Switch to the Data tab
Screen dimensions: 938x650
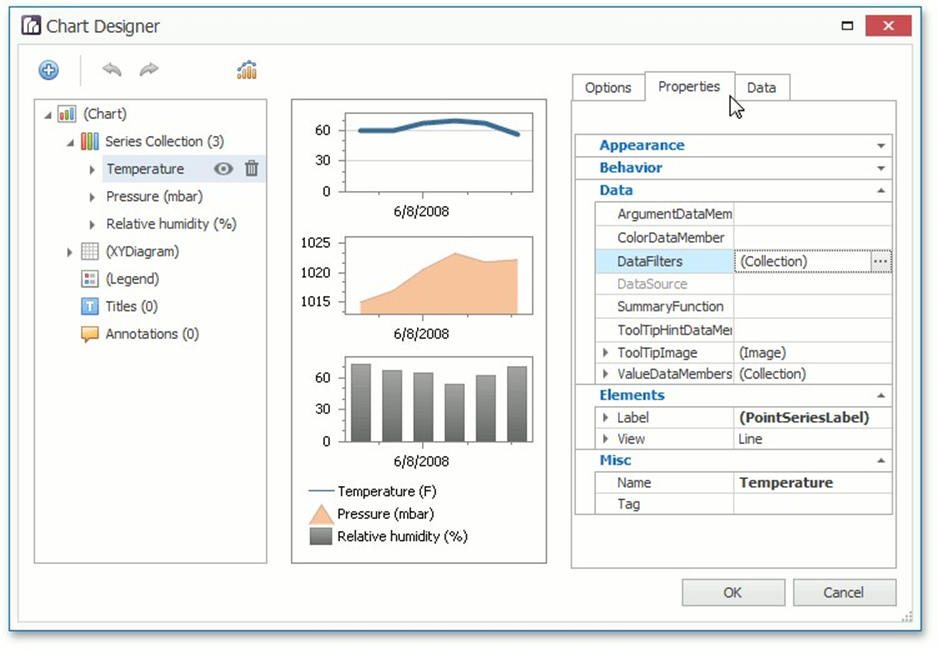pyautogui.click(x=762, y=88)
